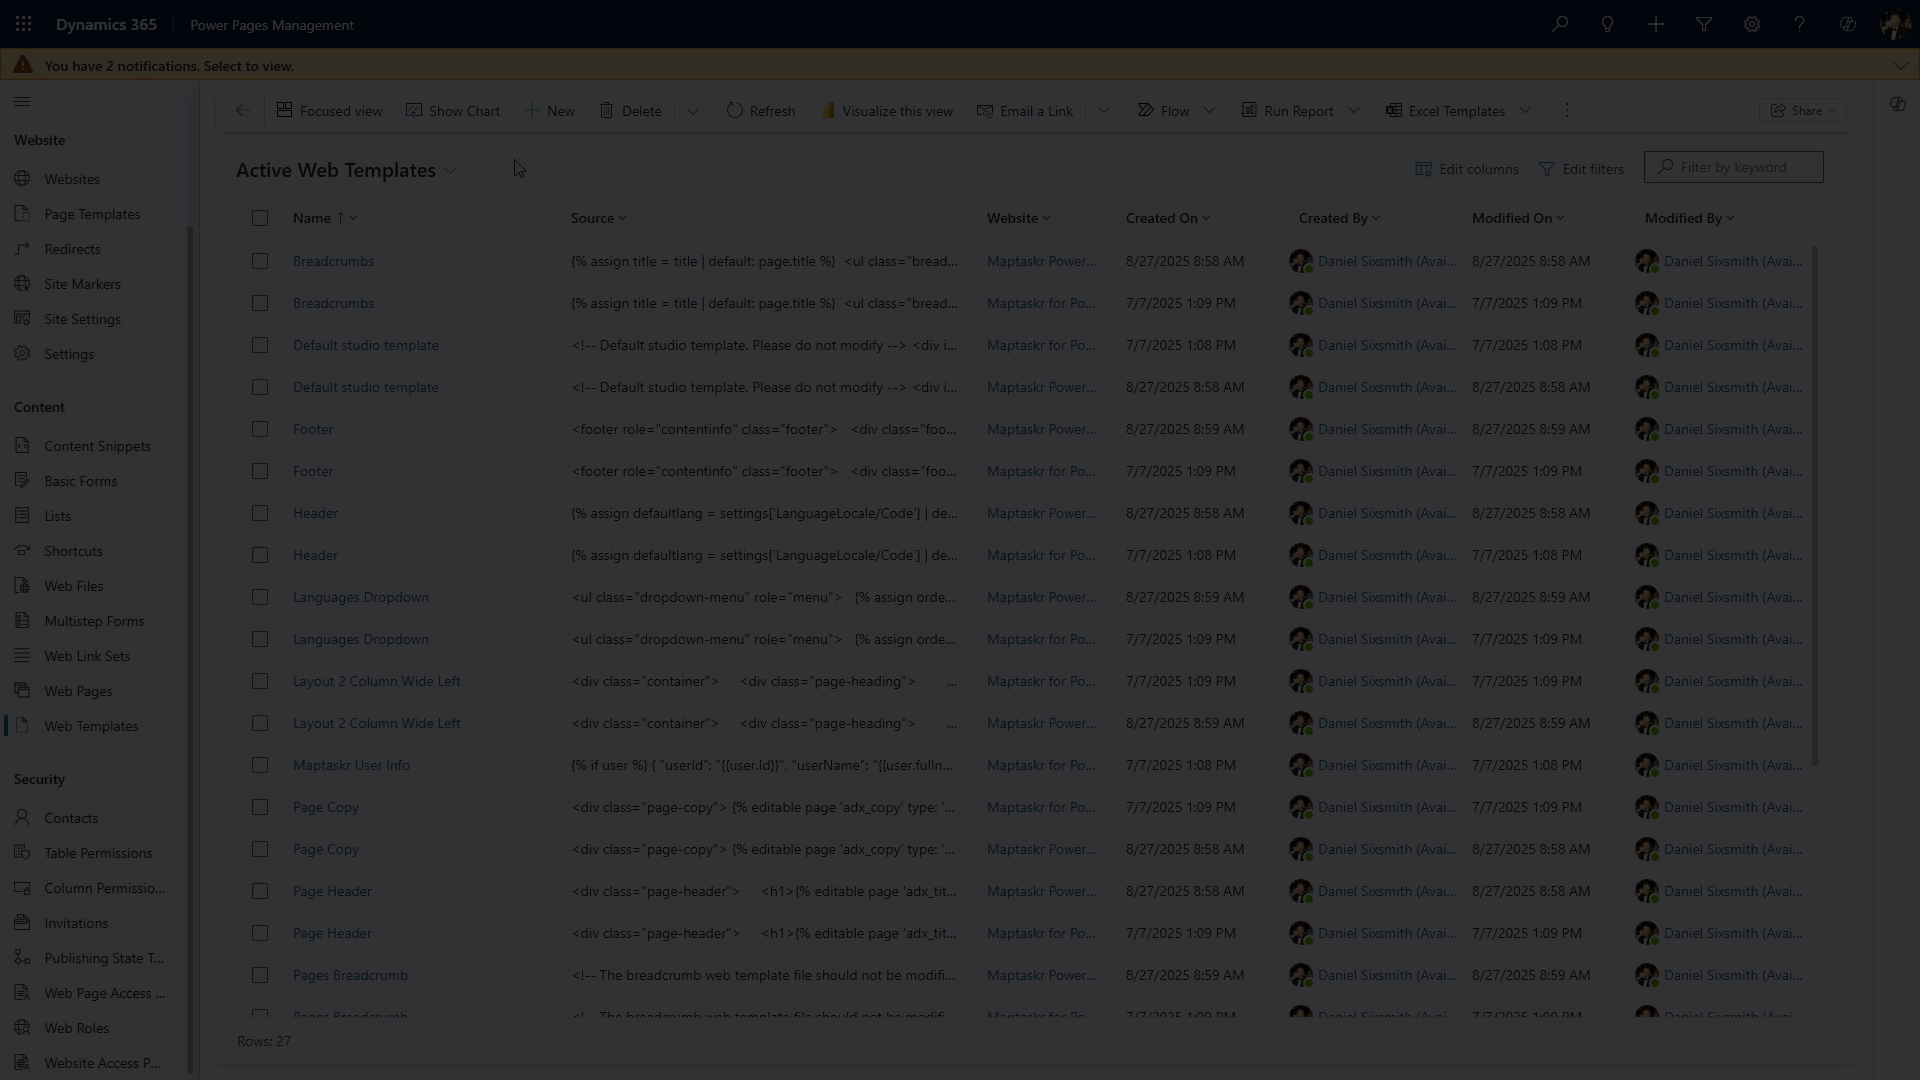1920x1080 pixels.
Task: Click the lightbulb suggestions icon
Action: [x=1608, y=24]
